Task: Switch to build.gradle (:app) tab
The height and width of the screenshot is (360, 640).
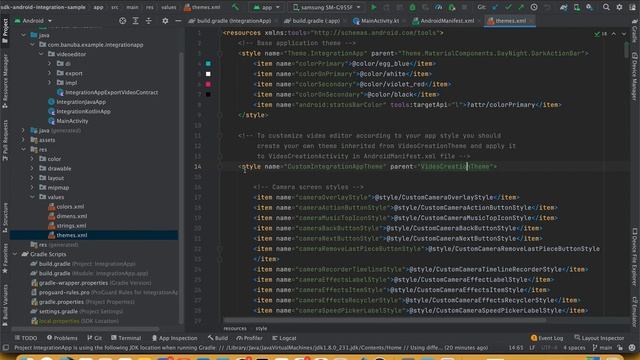Action: [314, 20]
